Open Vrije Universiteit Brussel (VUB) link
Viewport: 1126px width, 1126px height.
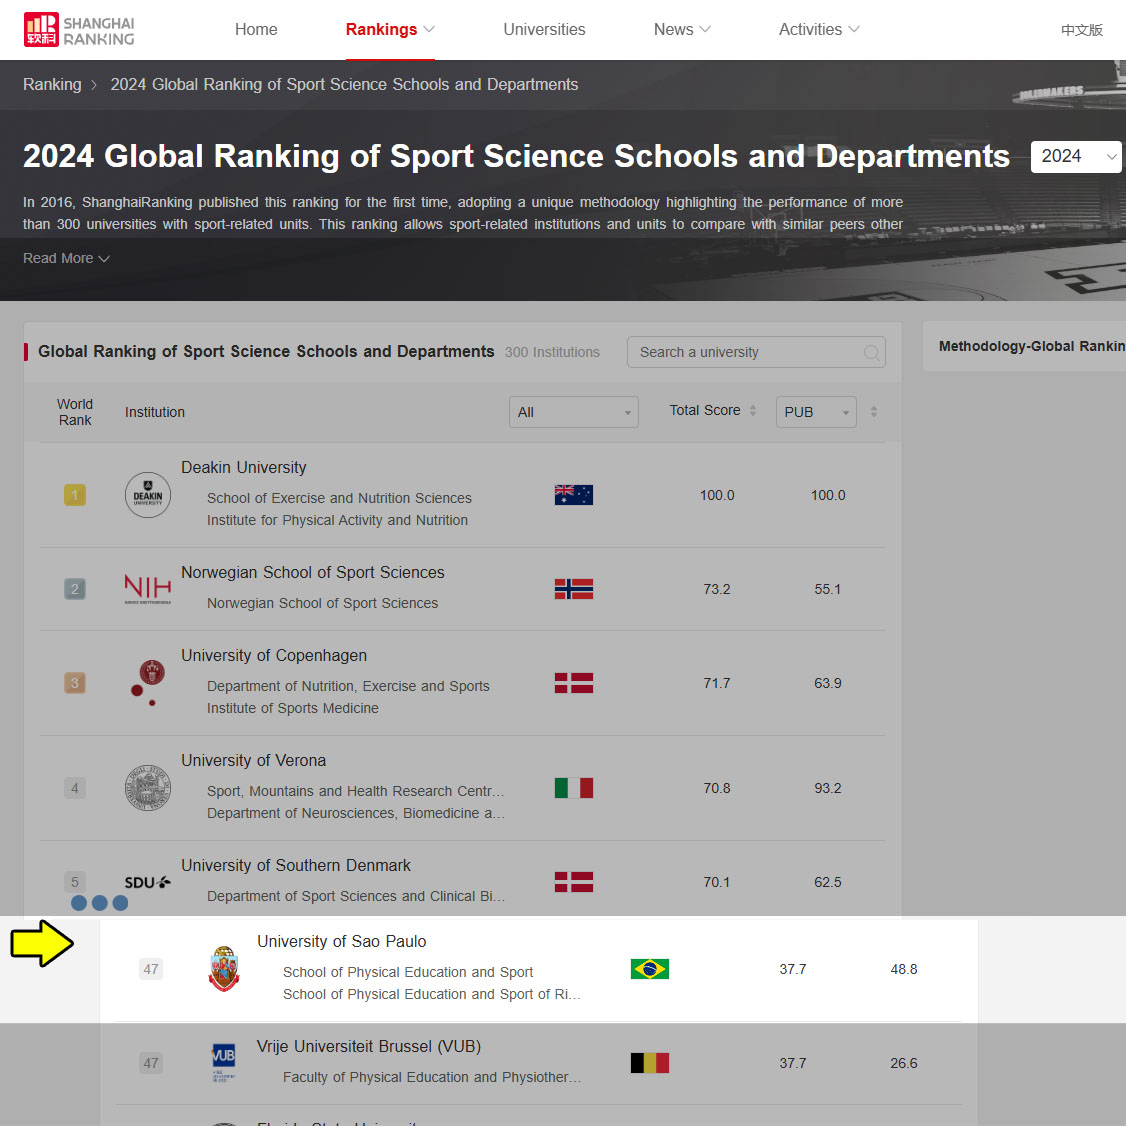pos(369,1046)
